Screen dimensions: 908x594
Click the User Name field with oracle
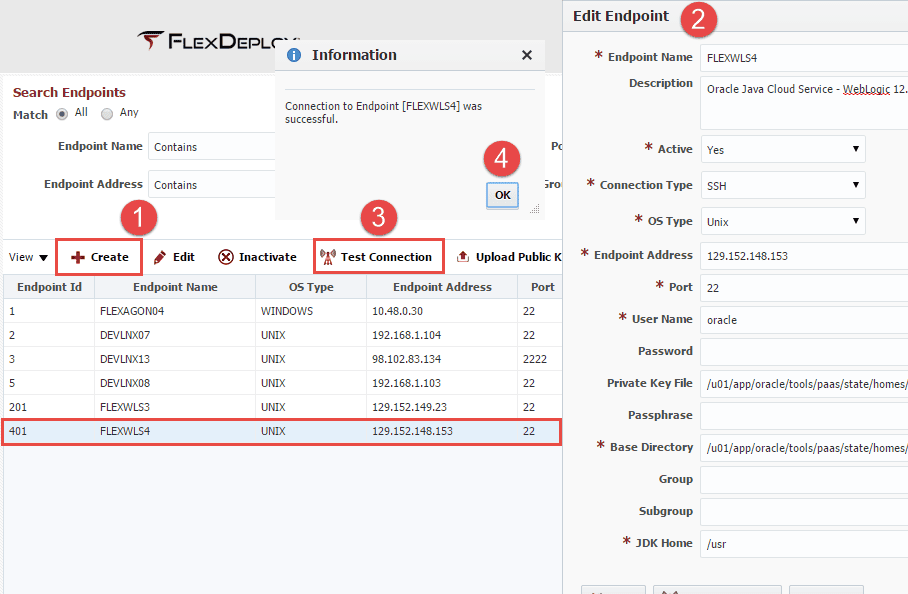click(804, 320)
